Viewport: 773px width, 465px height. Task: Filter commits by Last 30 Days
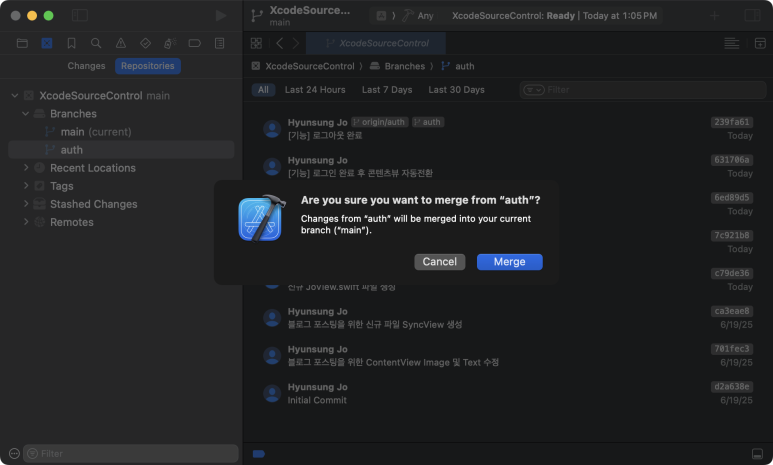click(x=457, y=90)
